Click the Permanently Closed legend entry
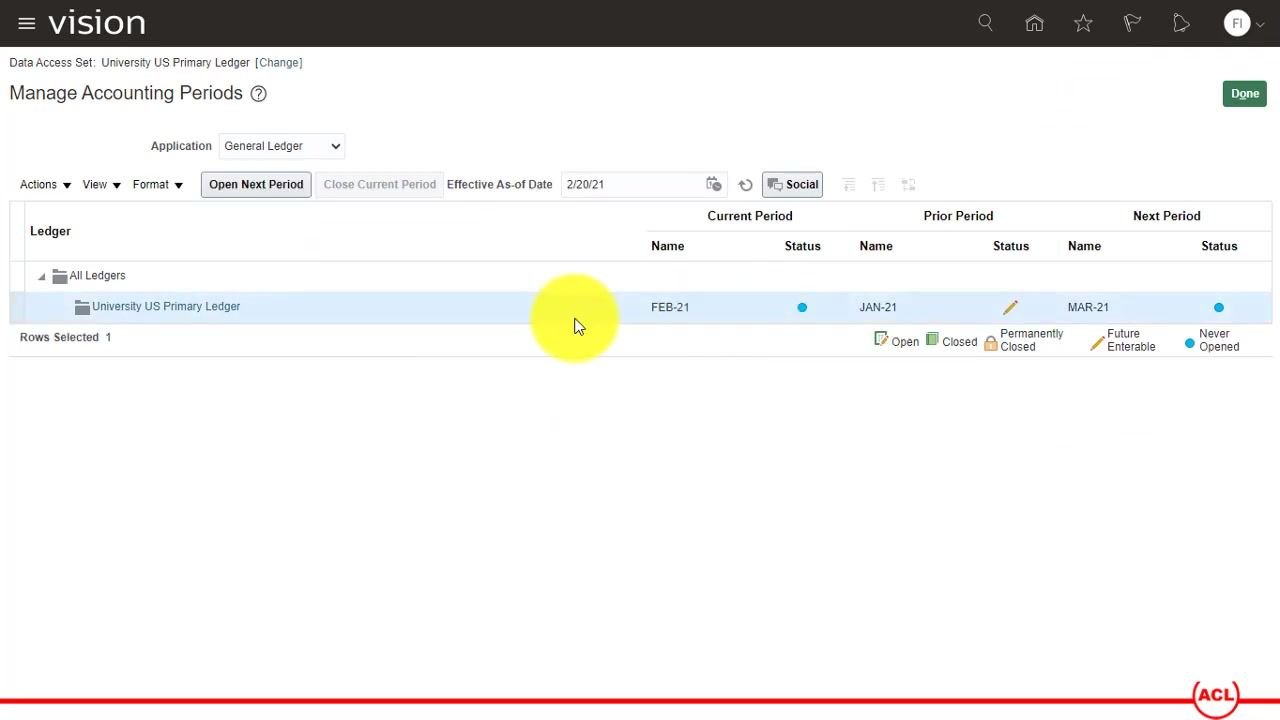 click(1024, 340)
